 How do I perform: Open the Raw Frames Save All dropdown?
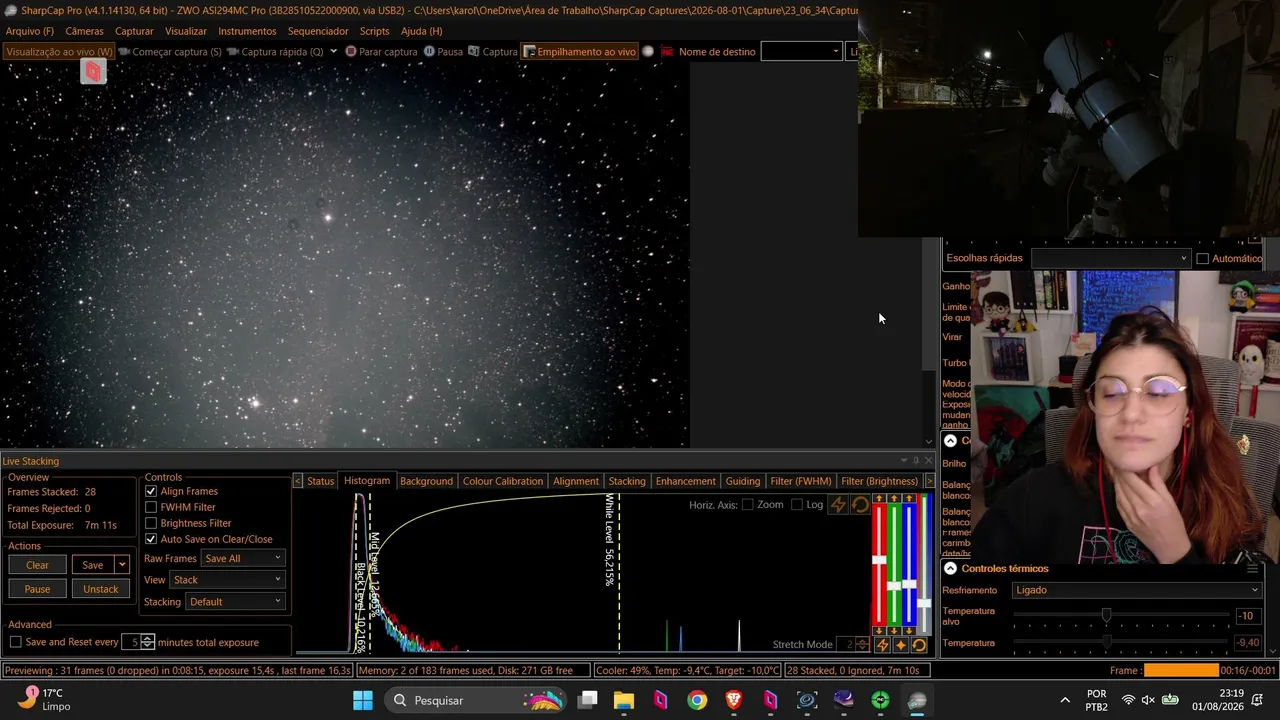pyautogui.click(x=243, y=558)
